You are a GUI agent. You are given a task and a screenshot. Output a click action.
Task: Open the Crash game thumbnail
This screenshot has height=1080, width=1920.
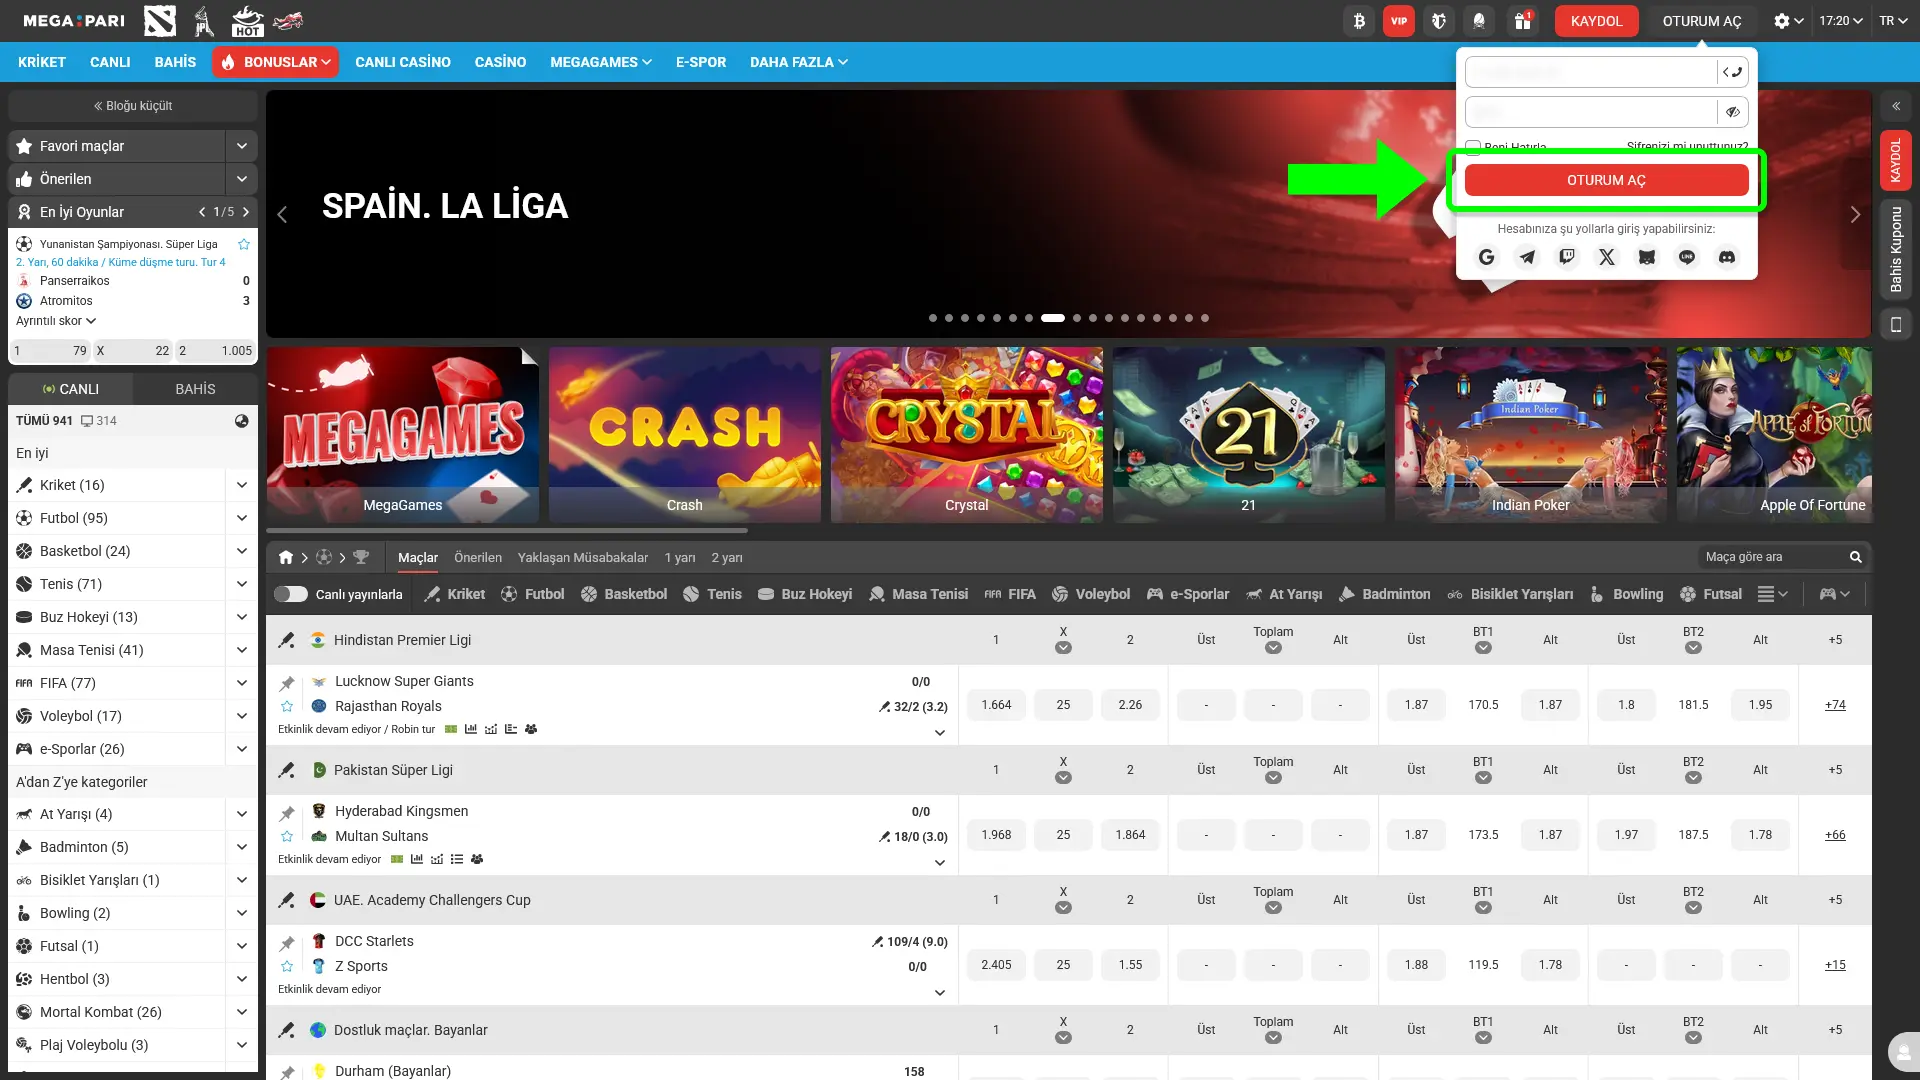tap(685, 434)
